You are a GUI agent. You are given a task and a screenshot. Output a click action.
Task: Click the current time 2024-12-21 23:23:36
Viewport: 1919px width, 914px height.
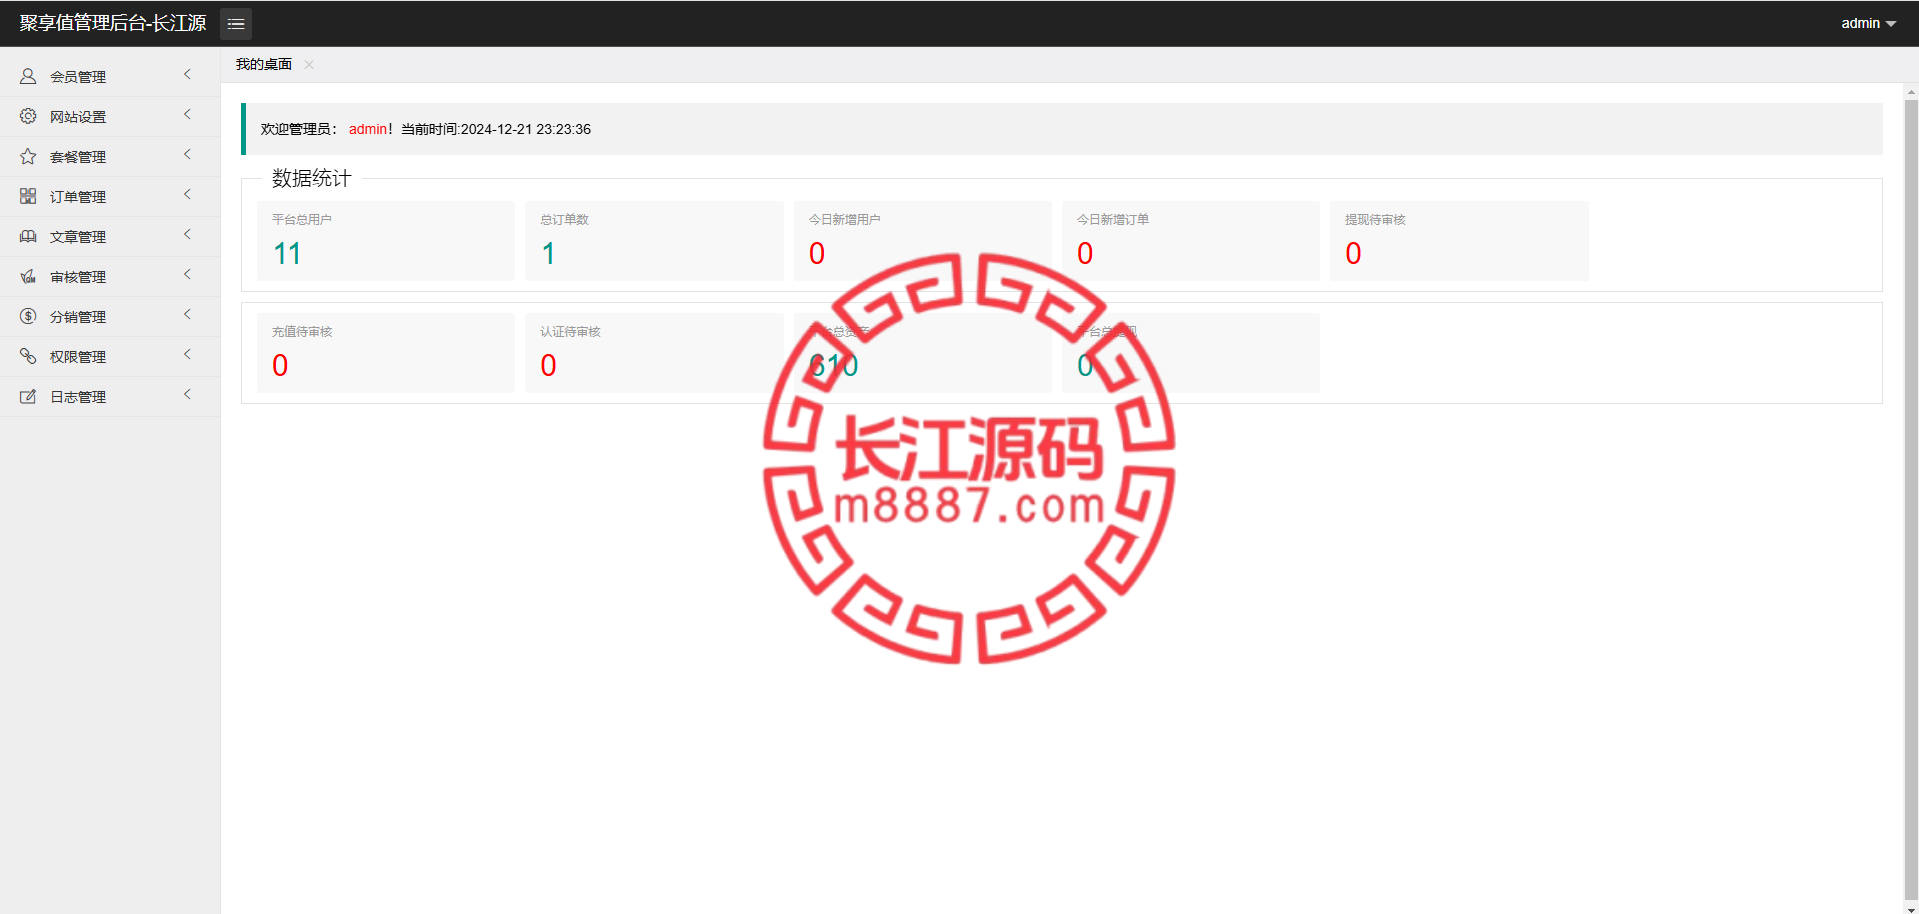[525, 129]
